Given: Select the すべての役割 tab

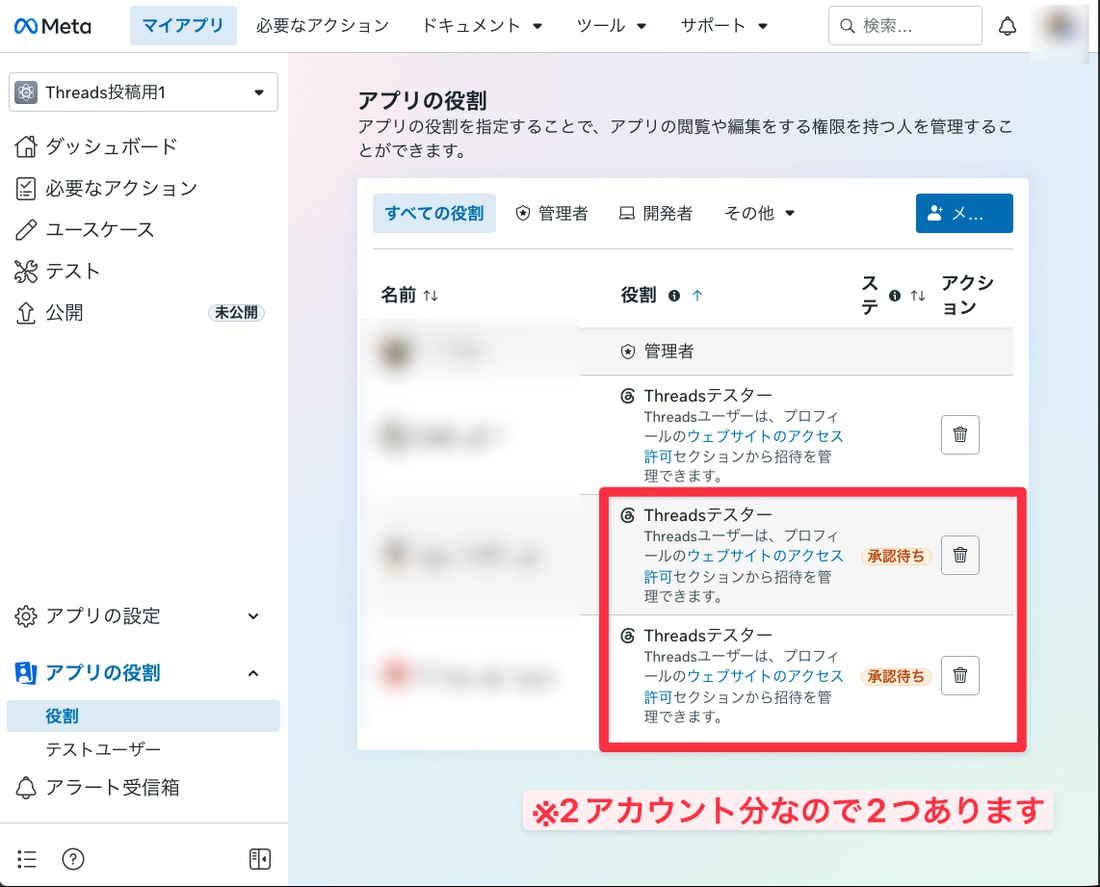Looking at the screenshot, I should [x=434, y=213].
